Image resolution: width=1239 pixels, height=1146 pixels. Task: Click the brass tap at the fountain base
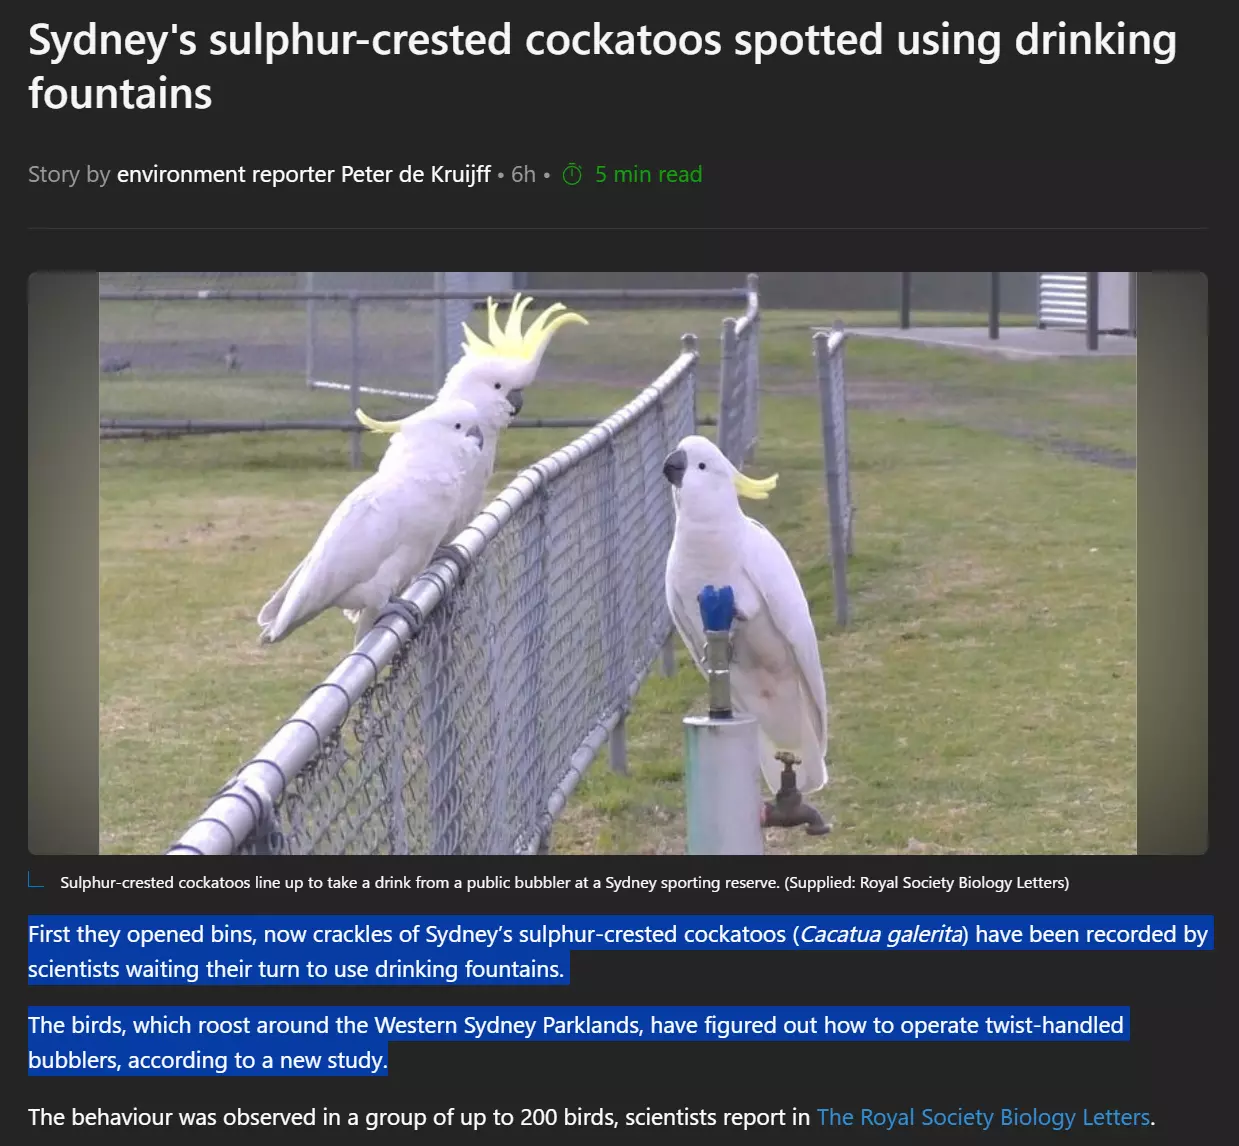pyautogui.click(x=792, y=797)
